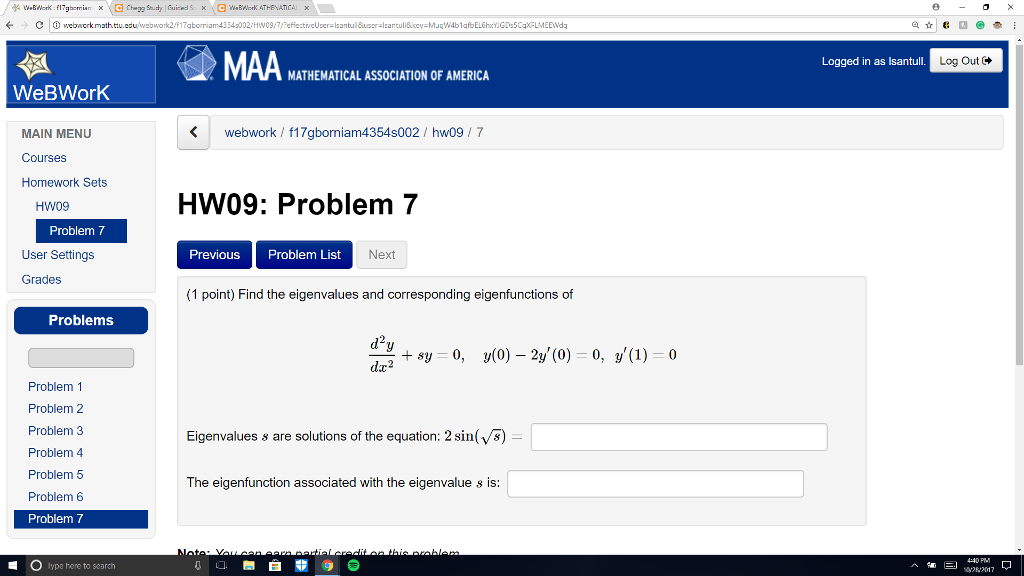
Task: Expand the breadcrumb back chevron above HW09
Action: coord(193,132)
